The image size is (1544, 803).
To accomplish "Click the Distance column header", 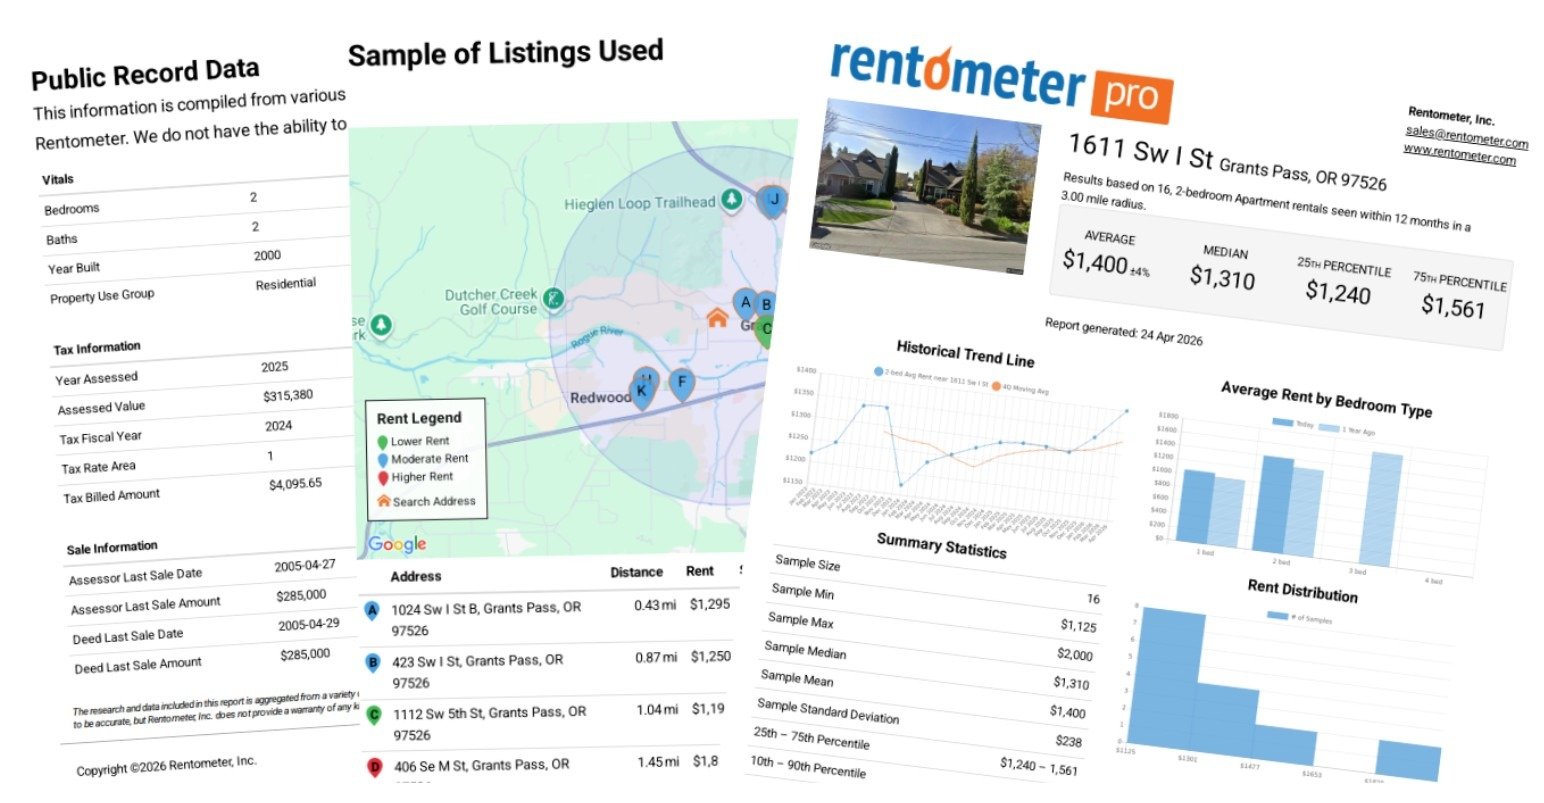I will (x=637, y=572).
